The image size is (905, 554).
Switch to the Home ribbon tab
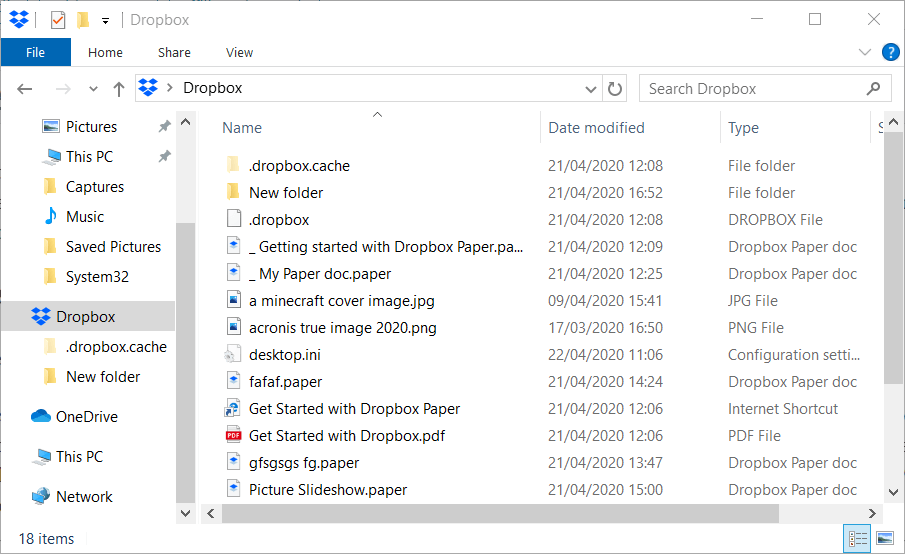(105, 53)
